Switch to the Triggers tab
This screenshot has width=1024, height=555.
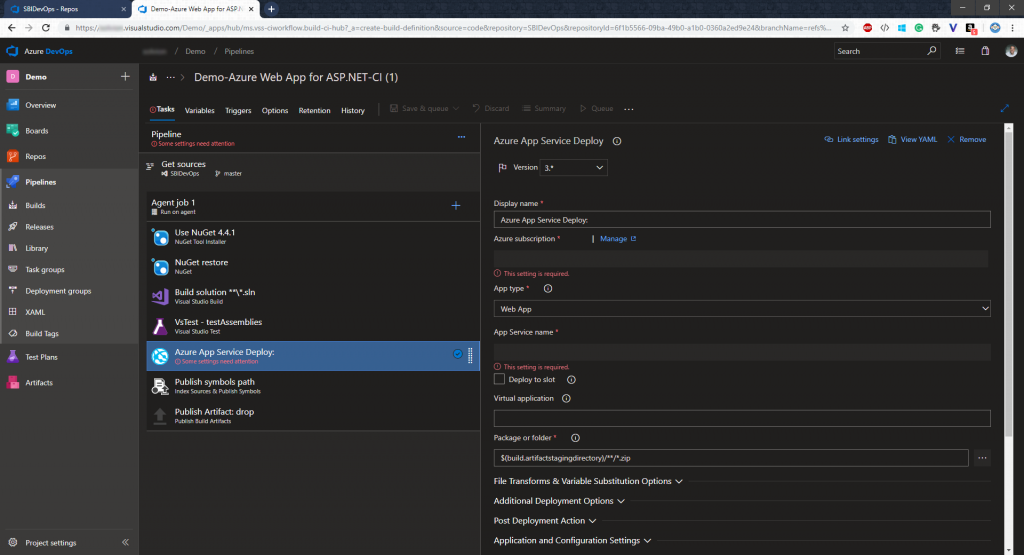pyautogui.click(x=238, y=110)
